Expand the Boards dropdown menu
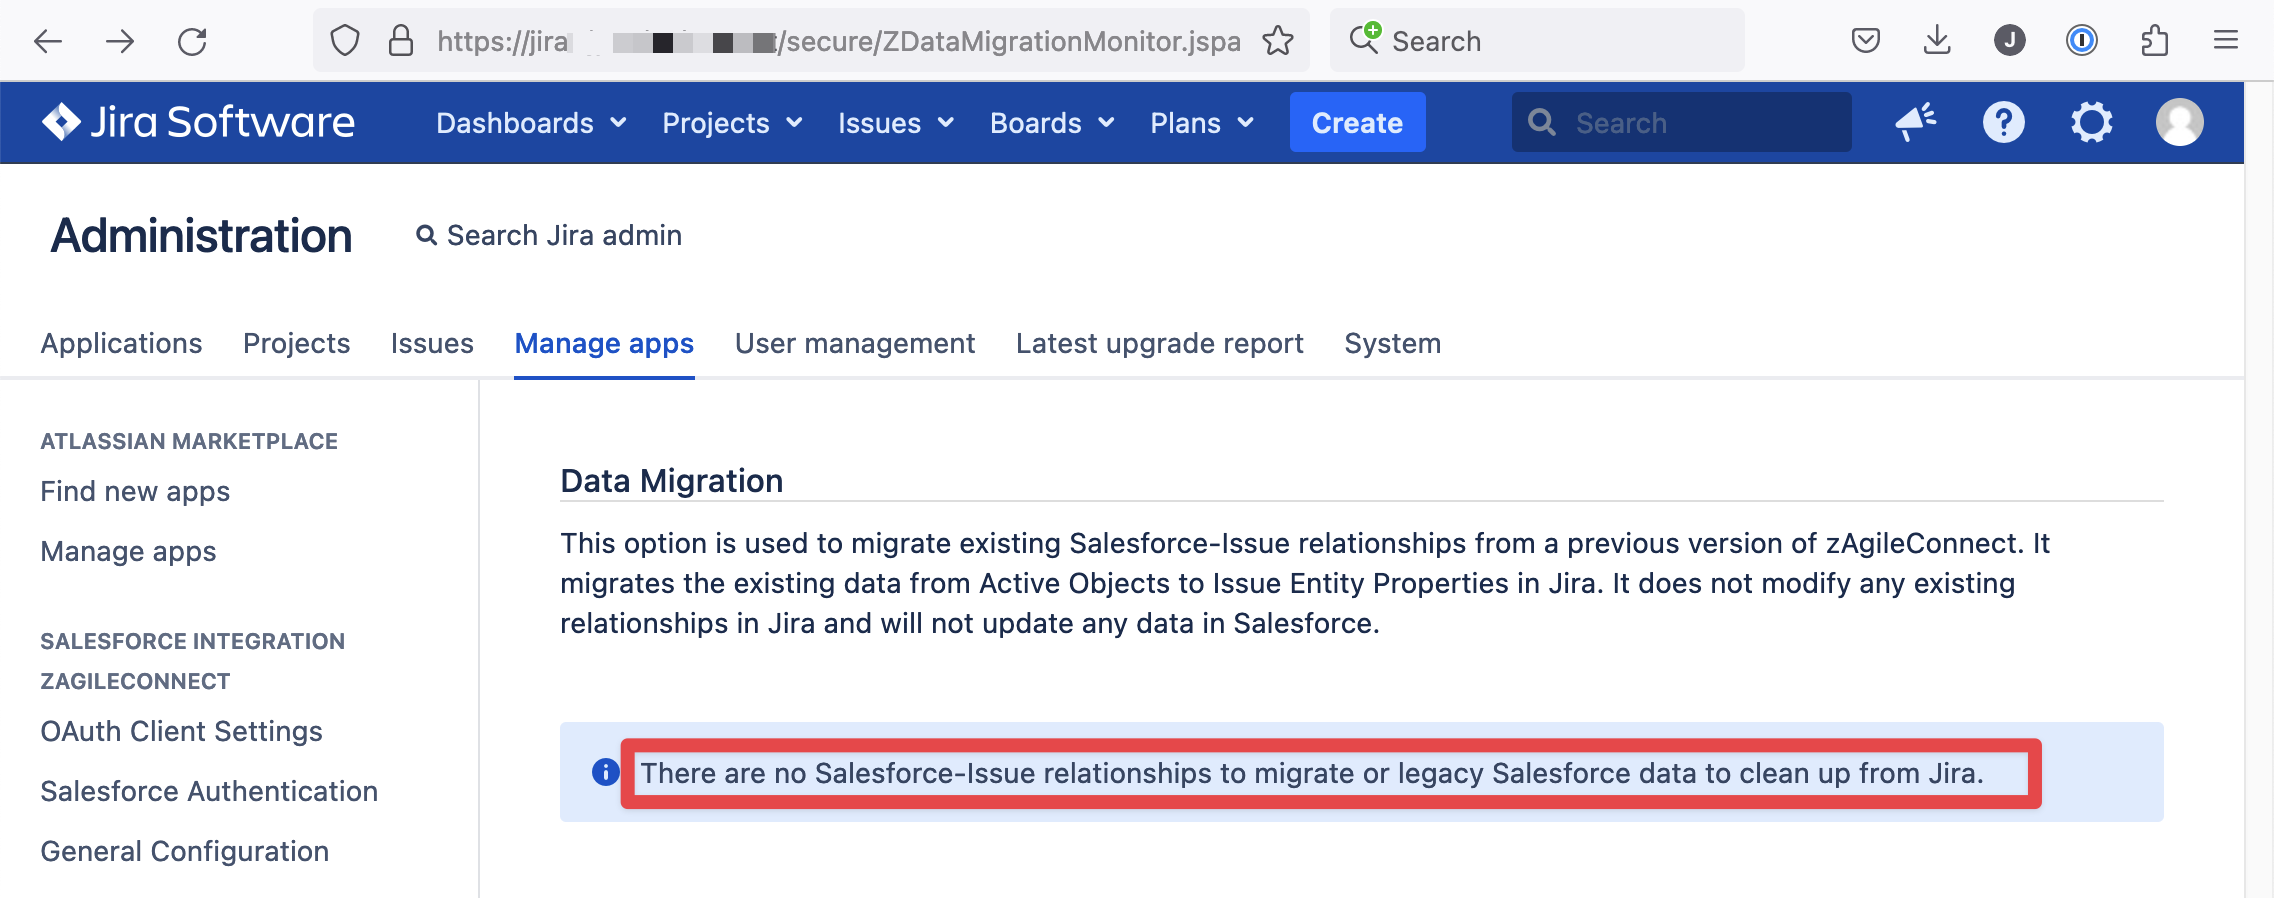This screenshot has width=2274, height=898. pyautogui.click(x=1051, y=123)
